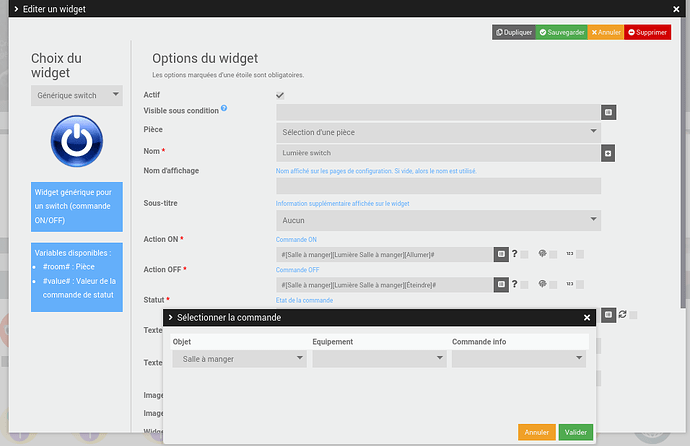
Task: Click the blue power widget image
Action: [x=77, y=141]
